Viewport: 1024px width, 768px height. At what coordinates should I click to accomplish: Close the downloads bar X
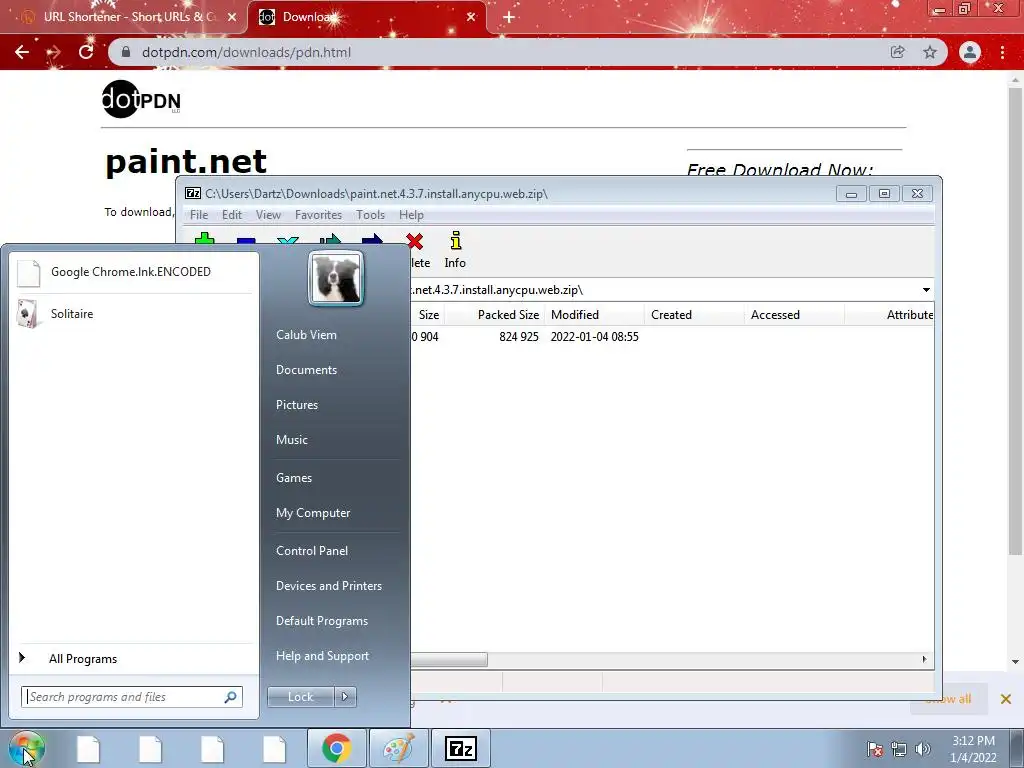(1006, 699)
